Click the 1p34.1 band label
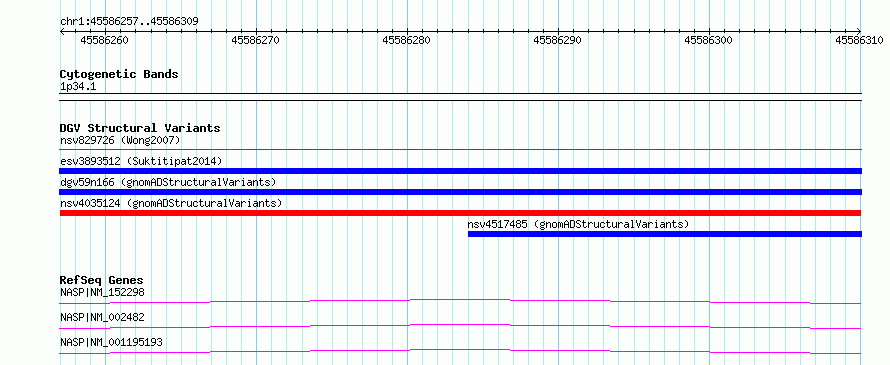This screenshot has width=890, height=365. point(79,86)
